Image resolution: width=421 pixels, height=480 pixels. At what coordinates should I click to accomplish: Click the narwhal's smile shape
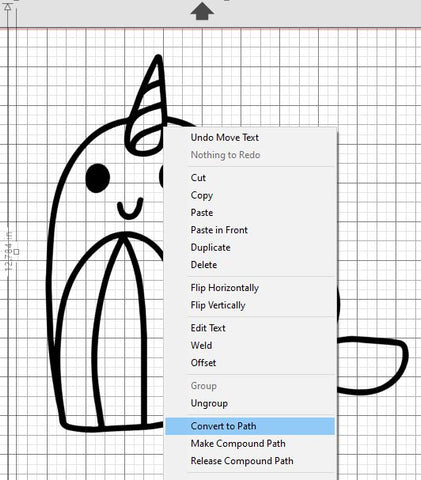coord(130,208)
